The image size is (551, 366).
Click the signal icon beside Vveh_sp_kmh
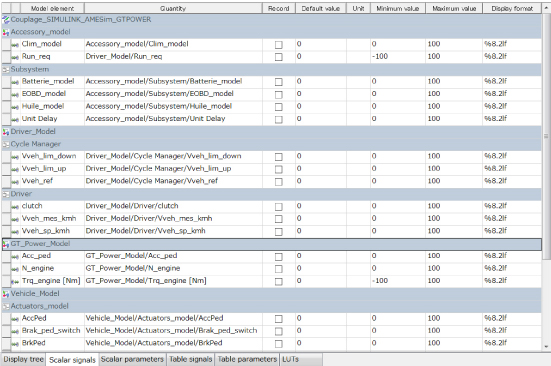coord(15,232)
